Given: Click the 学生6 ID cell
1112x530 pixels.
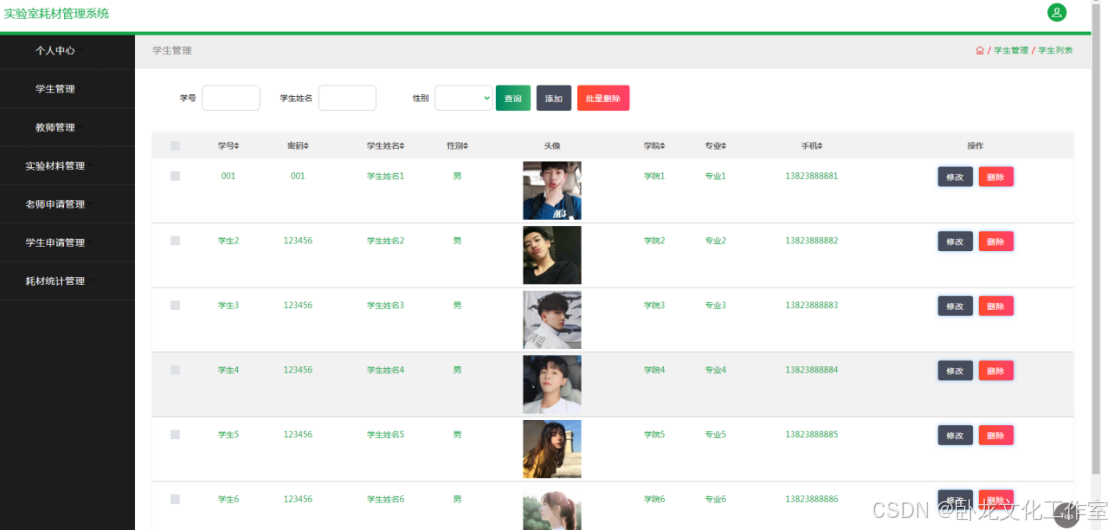Looking at the screenshot, I should (228, 499).
